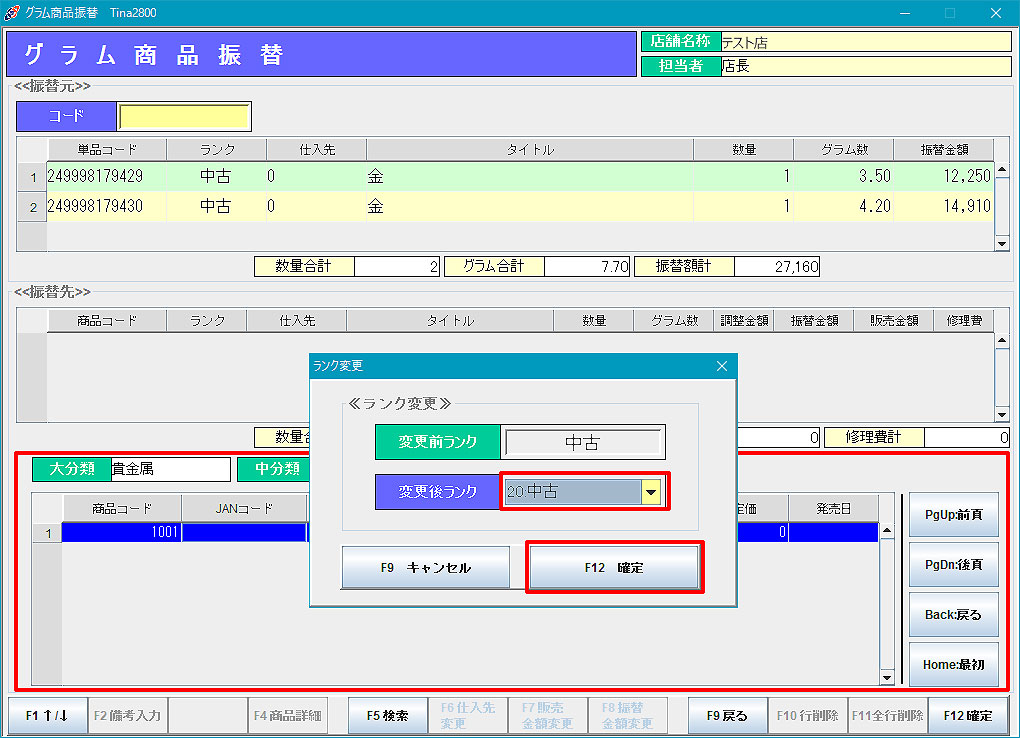Click the コード input field
The height and width of the screenshot is (738, 1020).
[183, 116]
